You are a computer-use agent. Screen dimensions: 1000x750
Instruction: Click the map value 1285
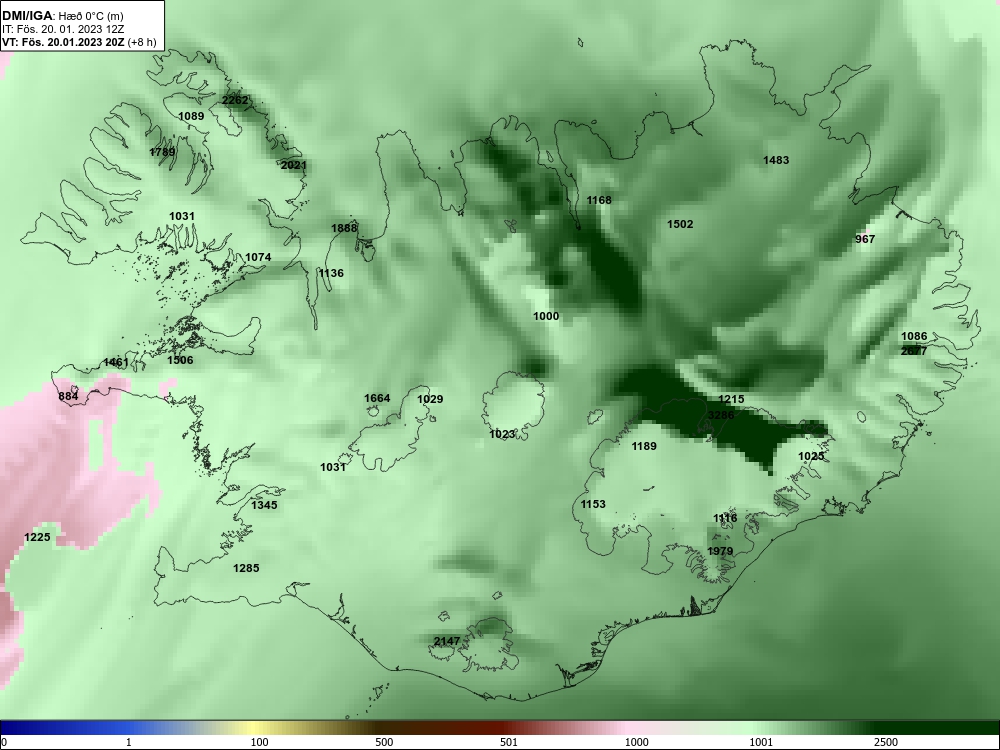246,568
